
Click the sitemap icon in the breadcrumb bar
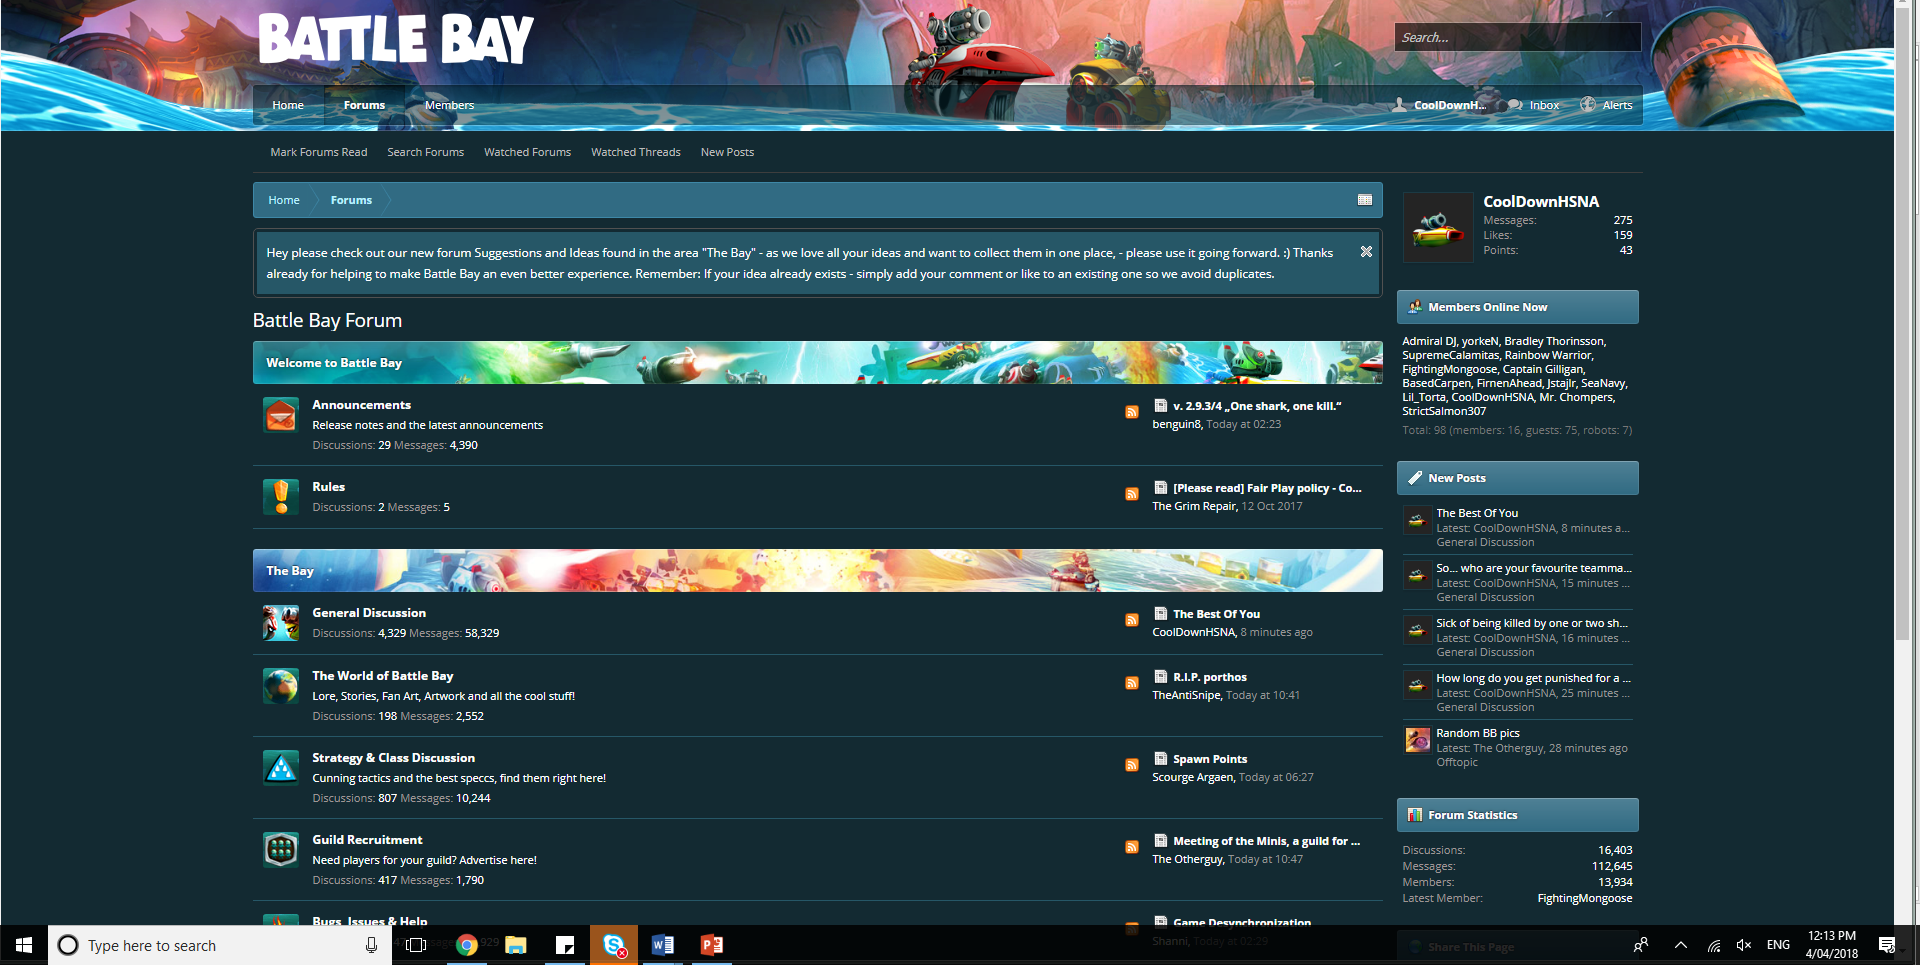[1365, 200]
